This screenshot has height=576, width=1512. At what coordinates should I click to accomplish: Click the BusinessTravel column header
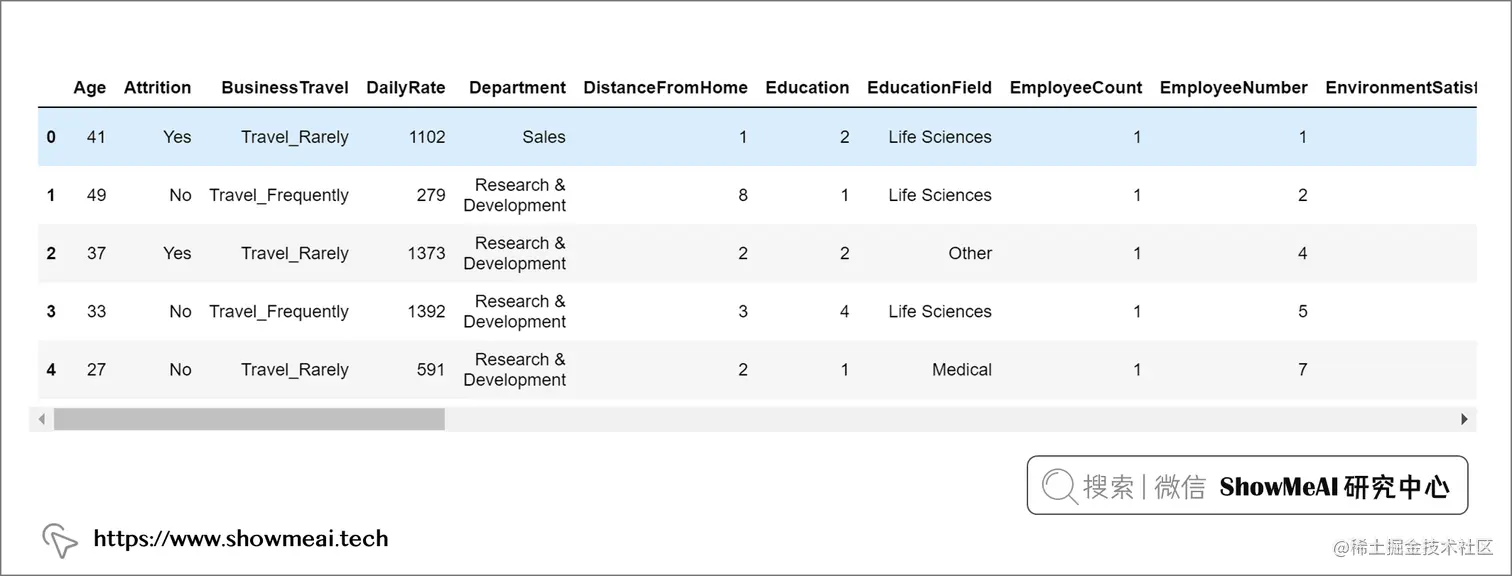[x=285, y=88]
